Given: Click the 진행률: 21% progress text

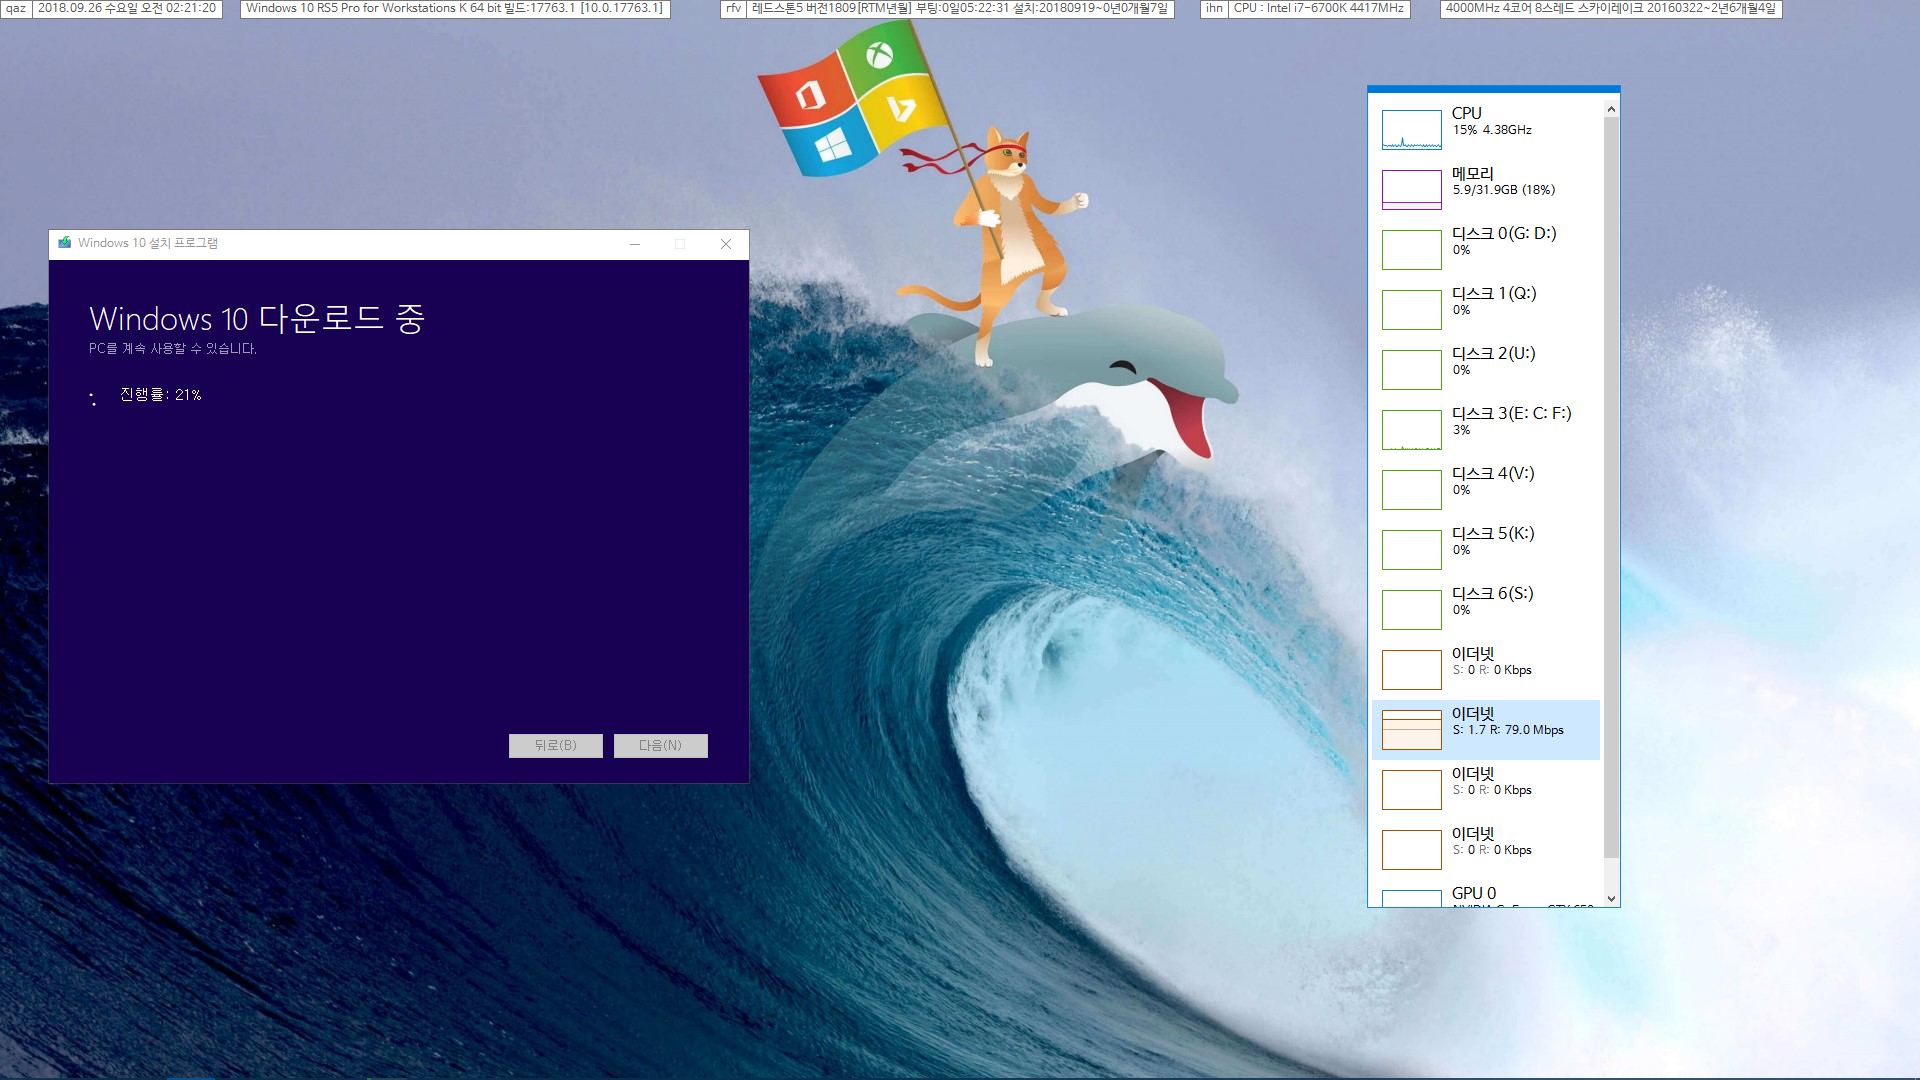Looking at the screenshot, I should (x=160, y=395).
